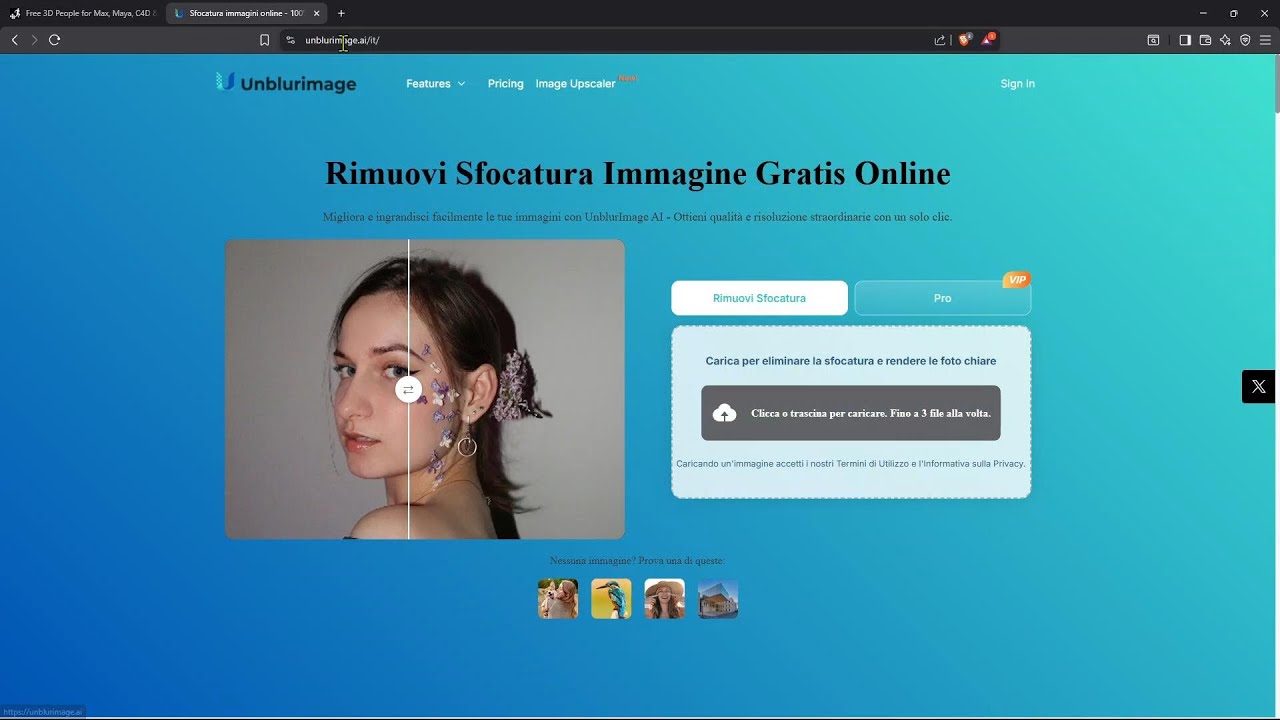Switch to Free 3D People tab
Screen dimensions: 1280x720
click(x=83, y=13)
